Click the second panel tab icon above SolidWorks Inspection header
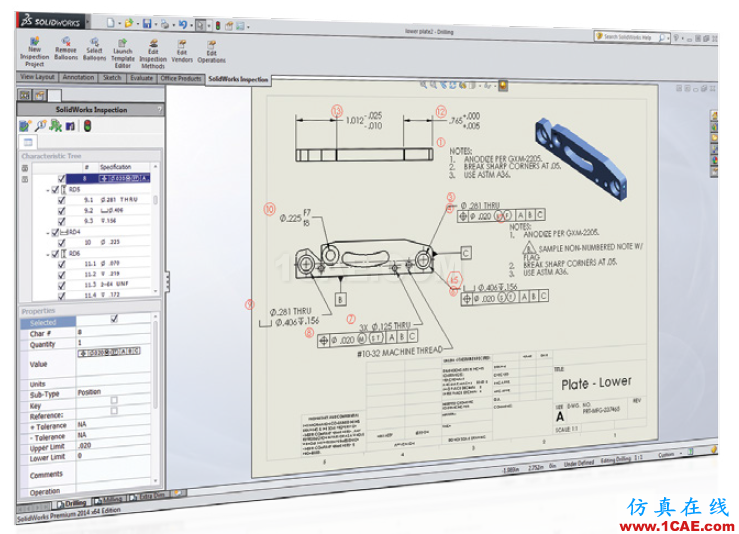 click(x=40, y=96)
